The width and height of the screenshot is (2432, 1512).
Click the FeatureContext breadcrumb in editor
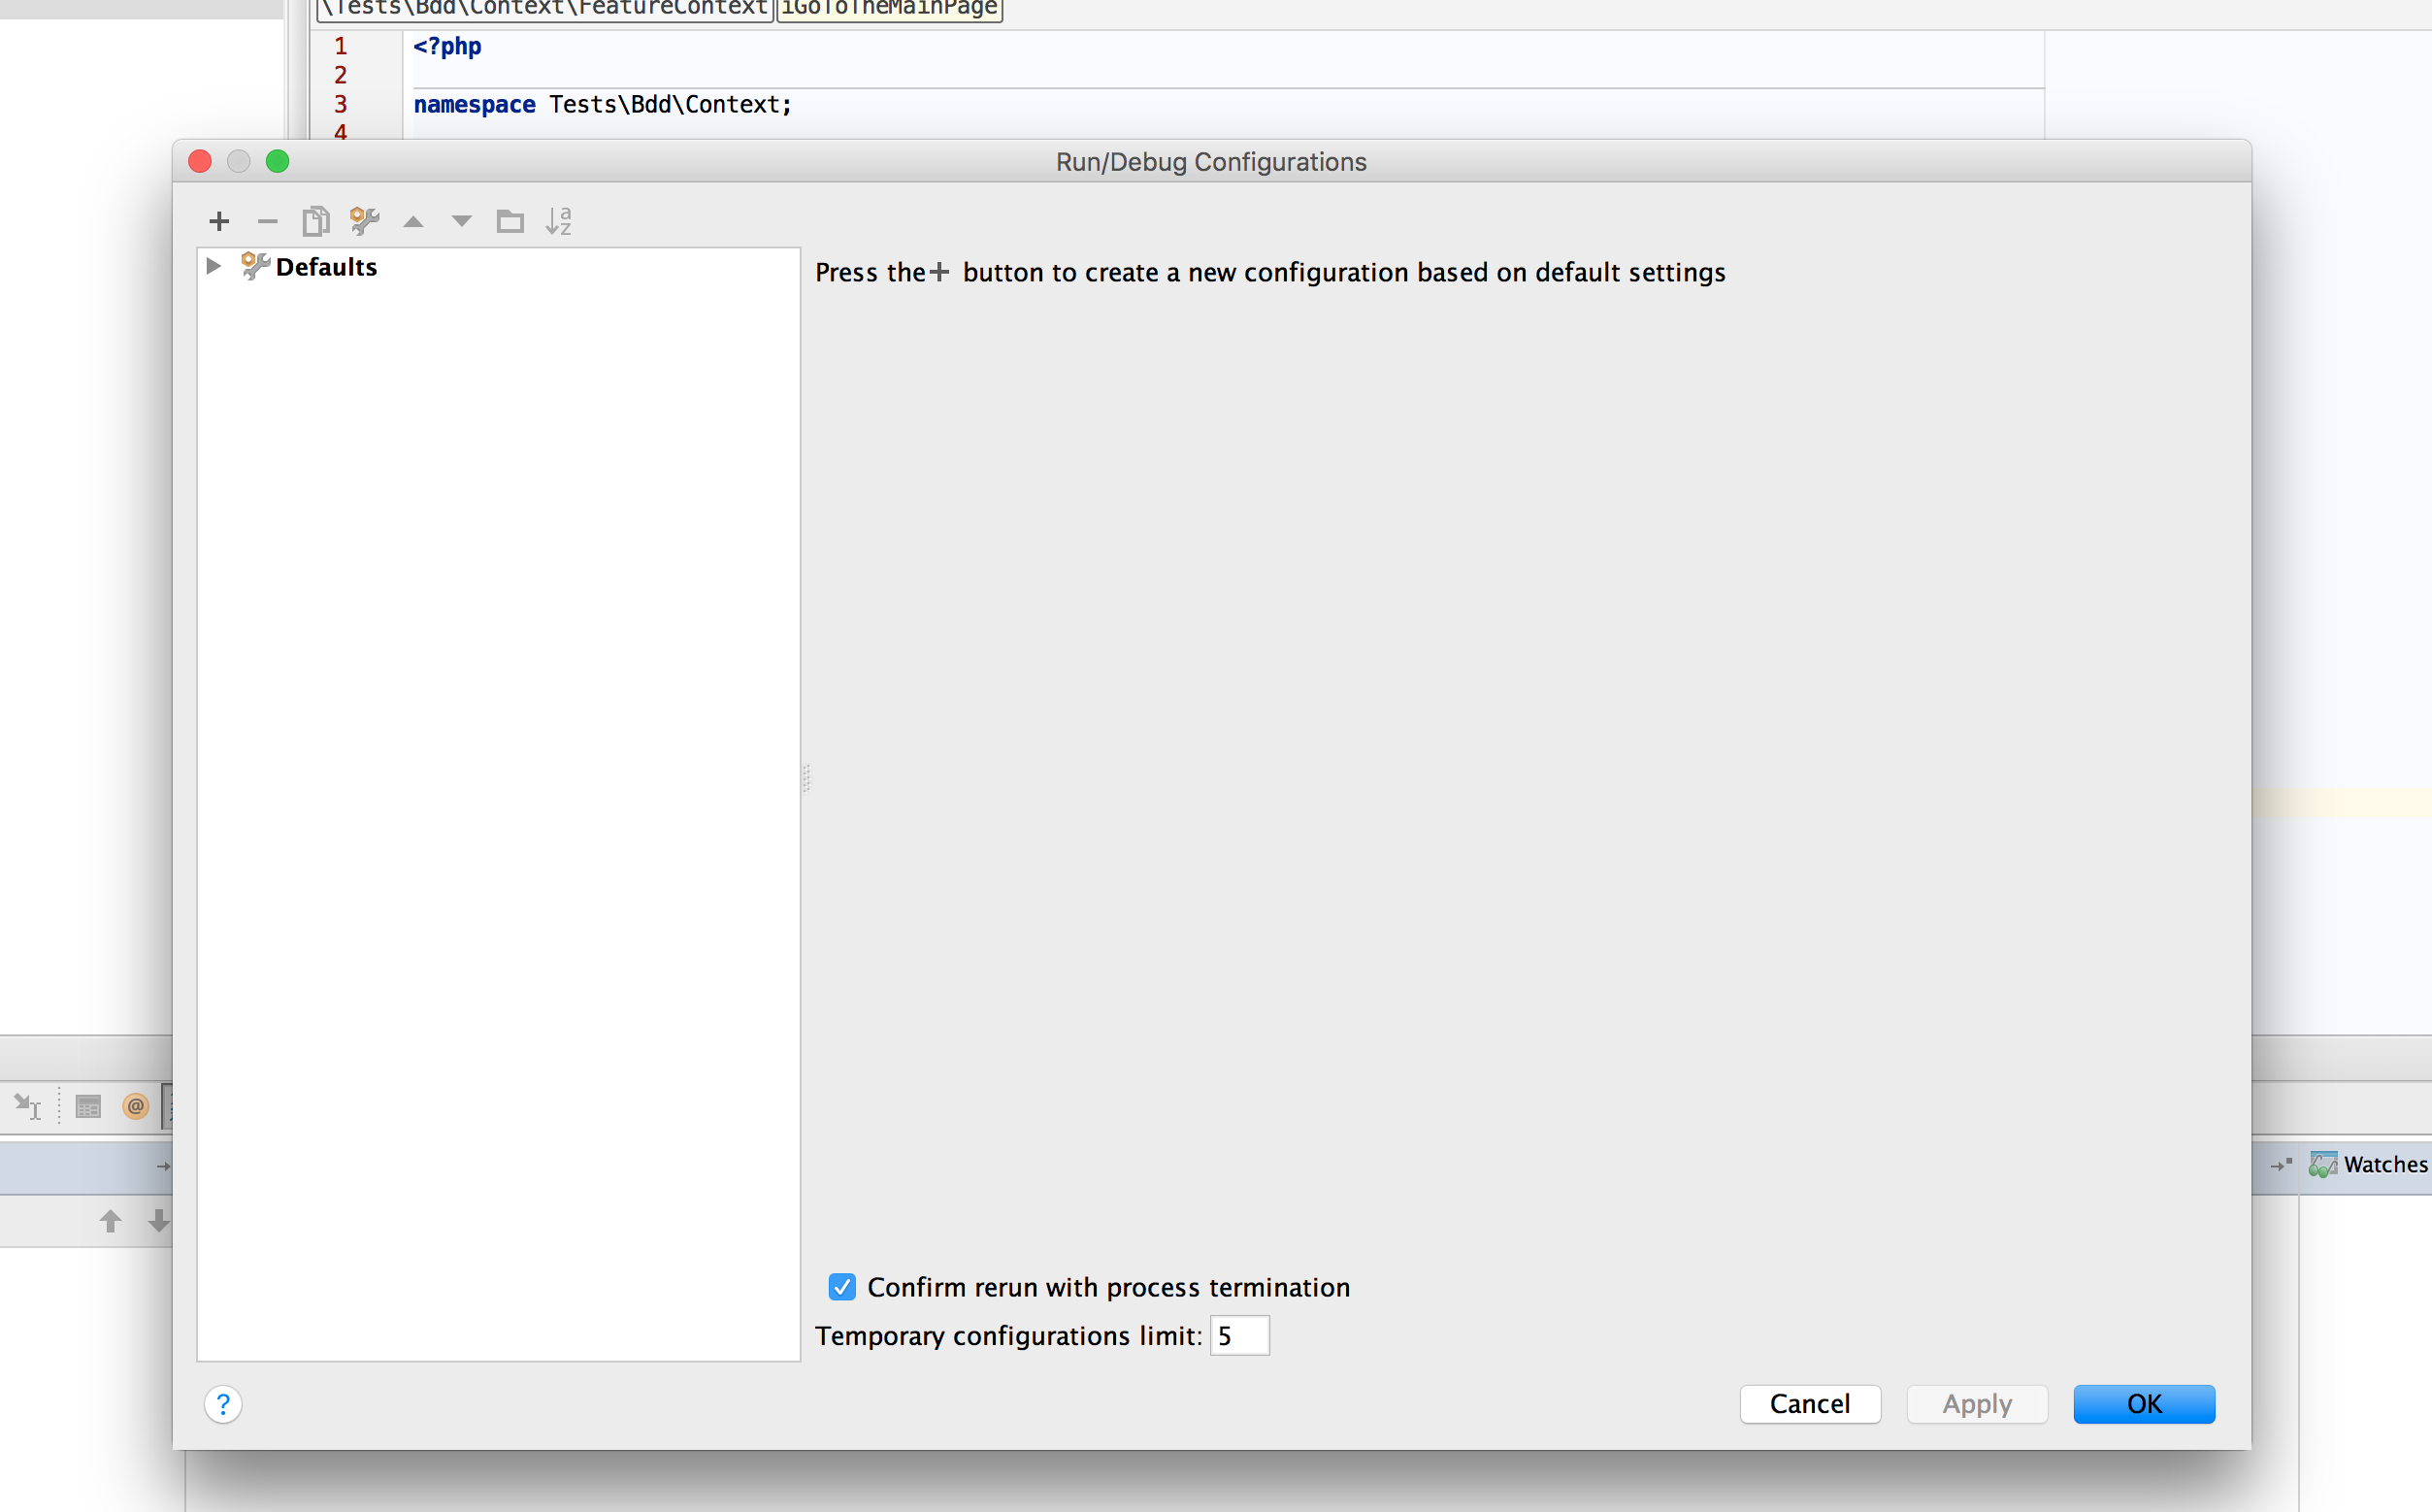click(x=544, y=8)
